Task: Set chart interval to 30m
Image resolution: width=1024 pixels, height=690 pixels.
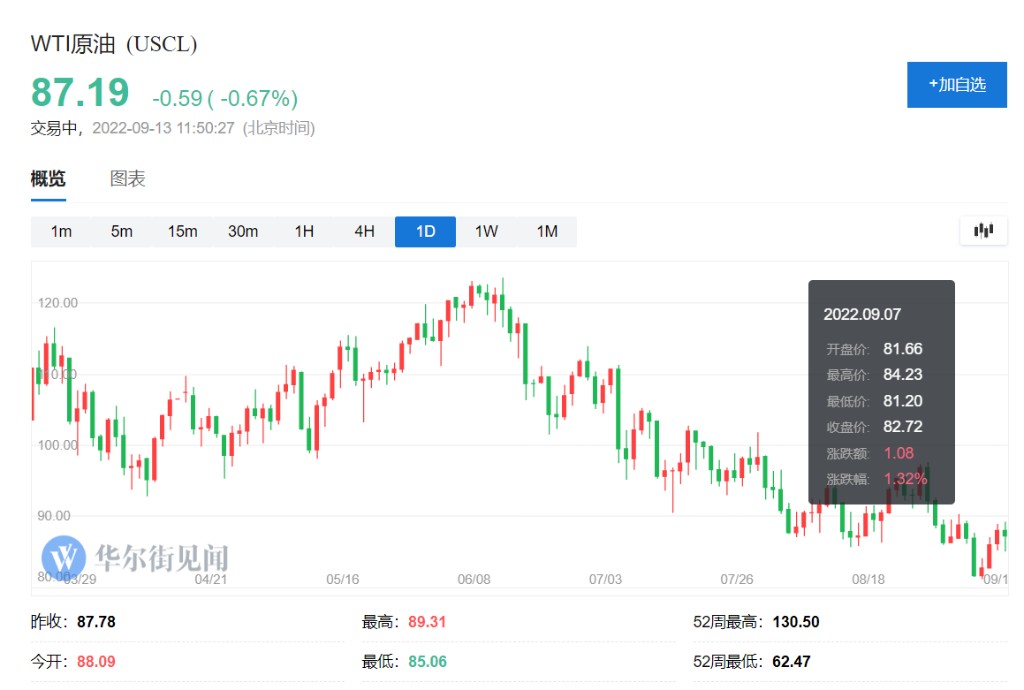Action: (x=243, y=232)
